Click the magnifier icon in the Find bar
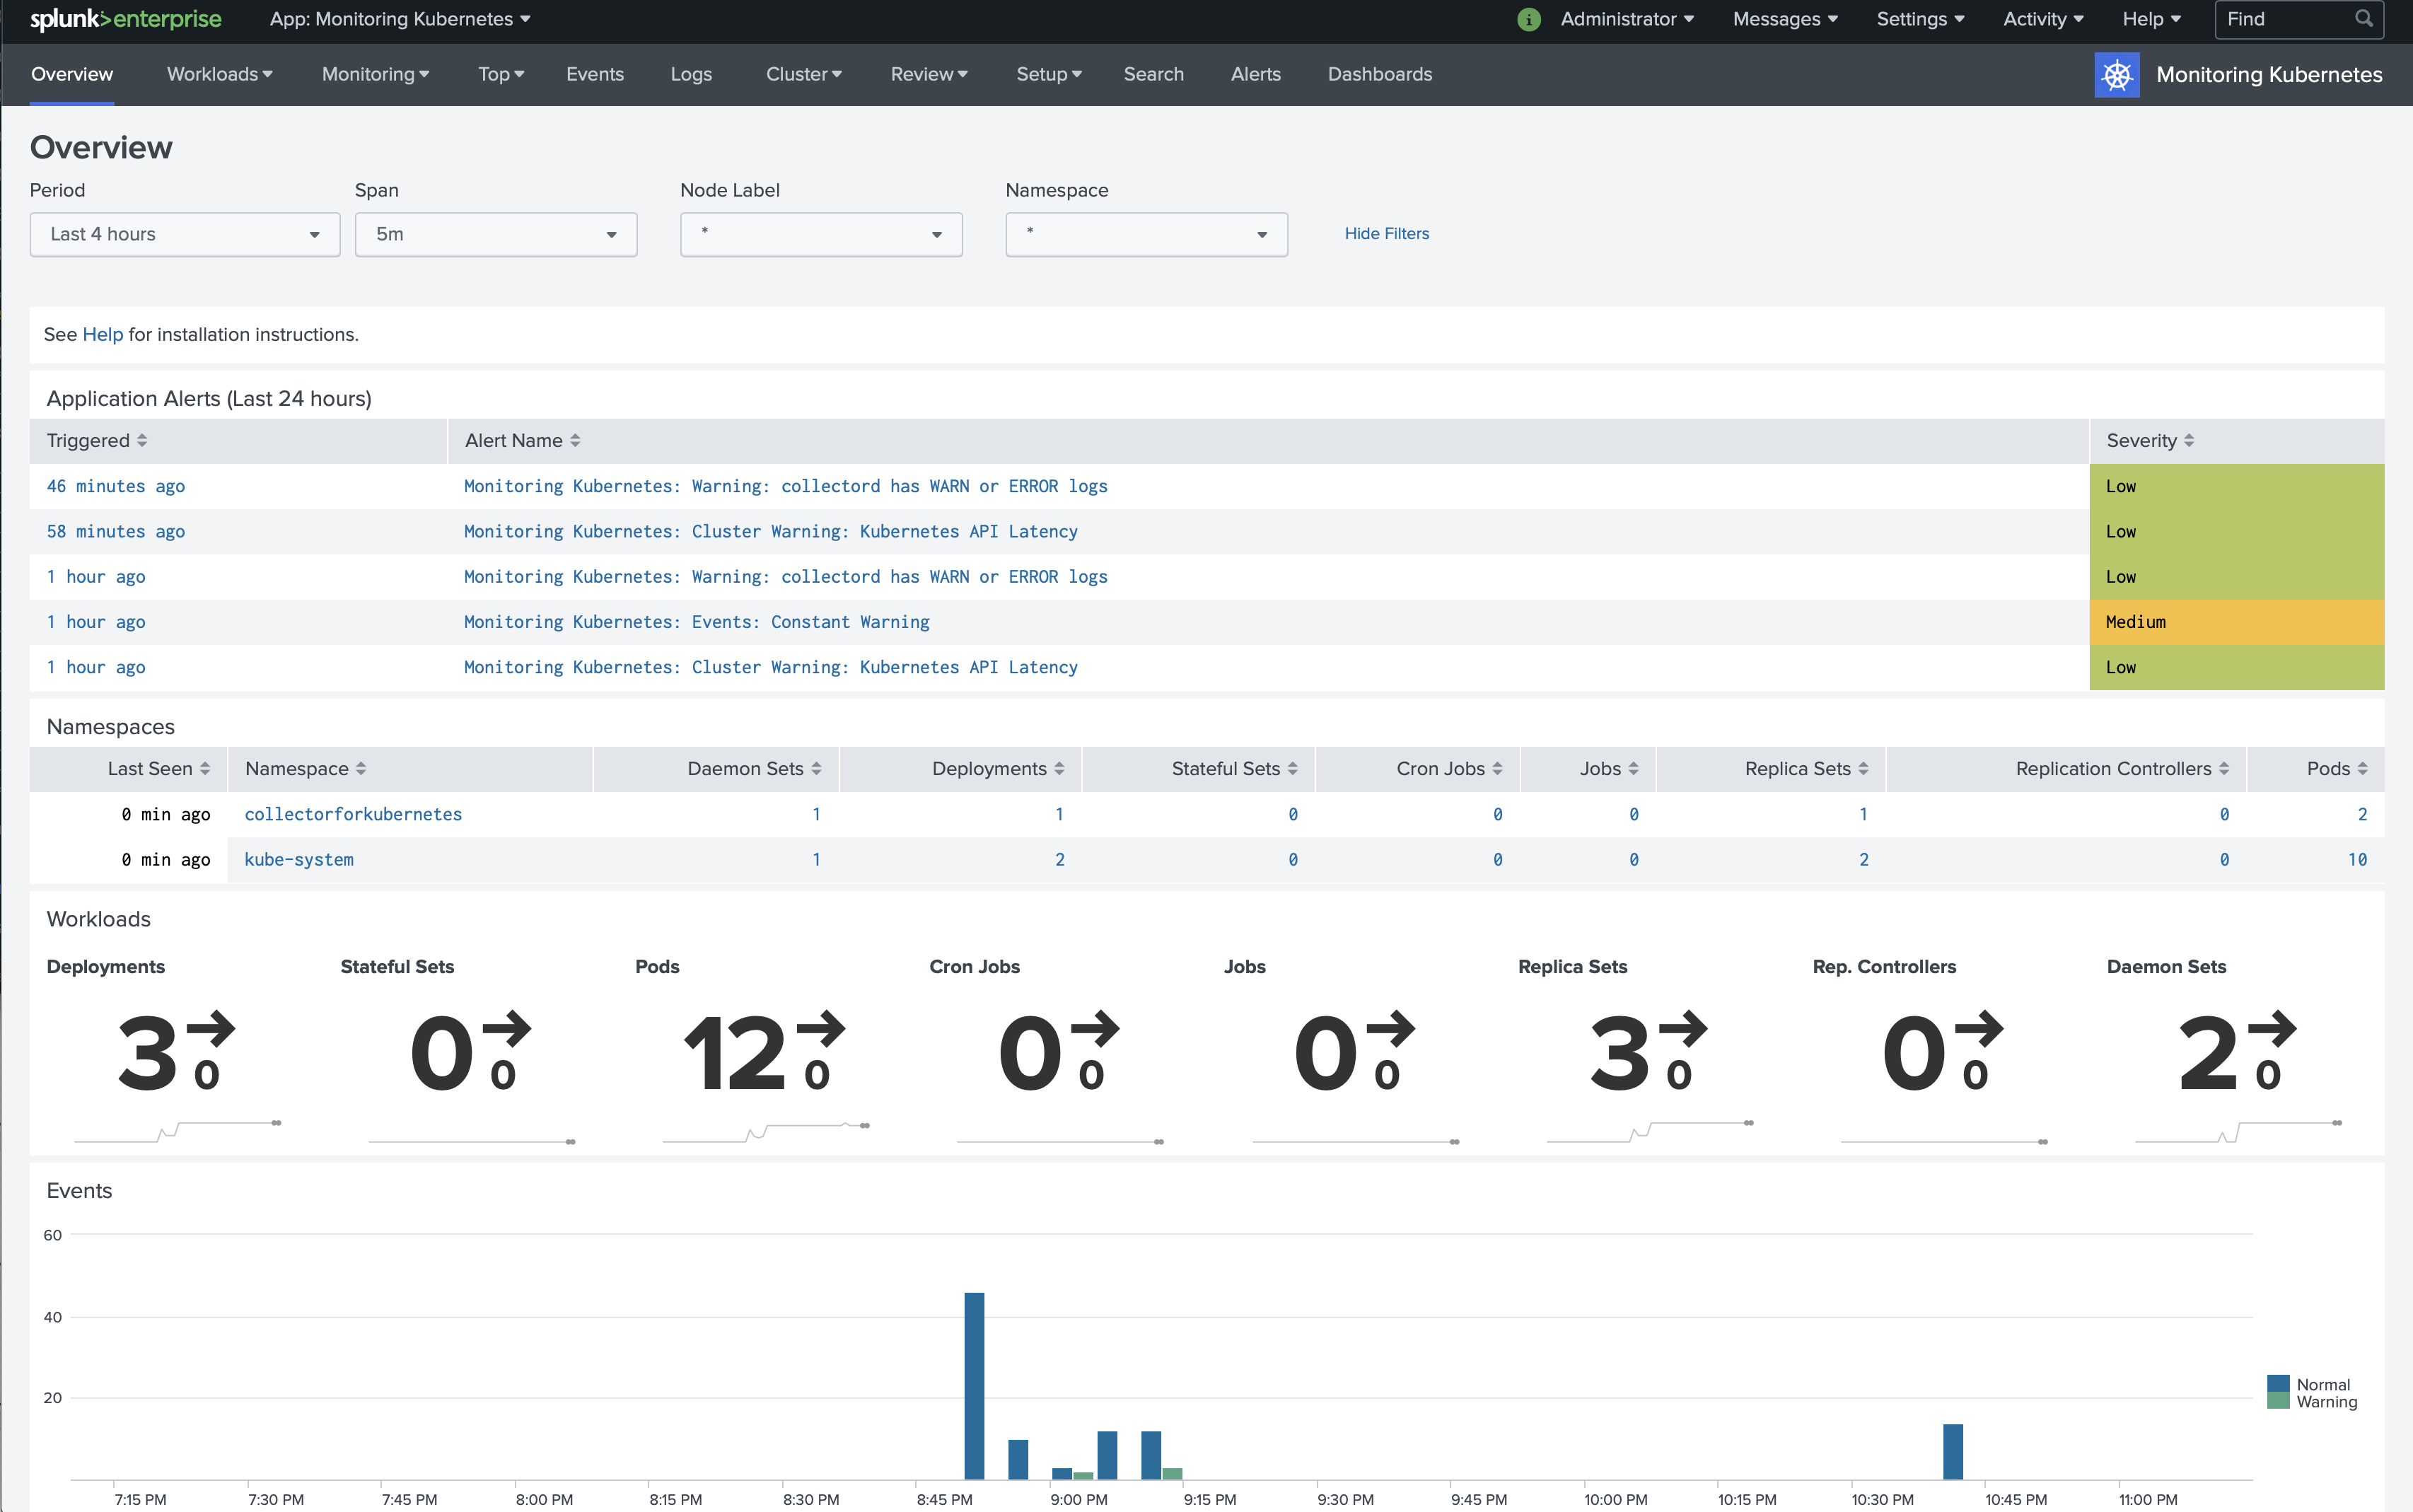This screenshot has height=1512, width=2413. (2365, 18)
